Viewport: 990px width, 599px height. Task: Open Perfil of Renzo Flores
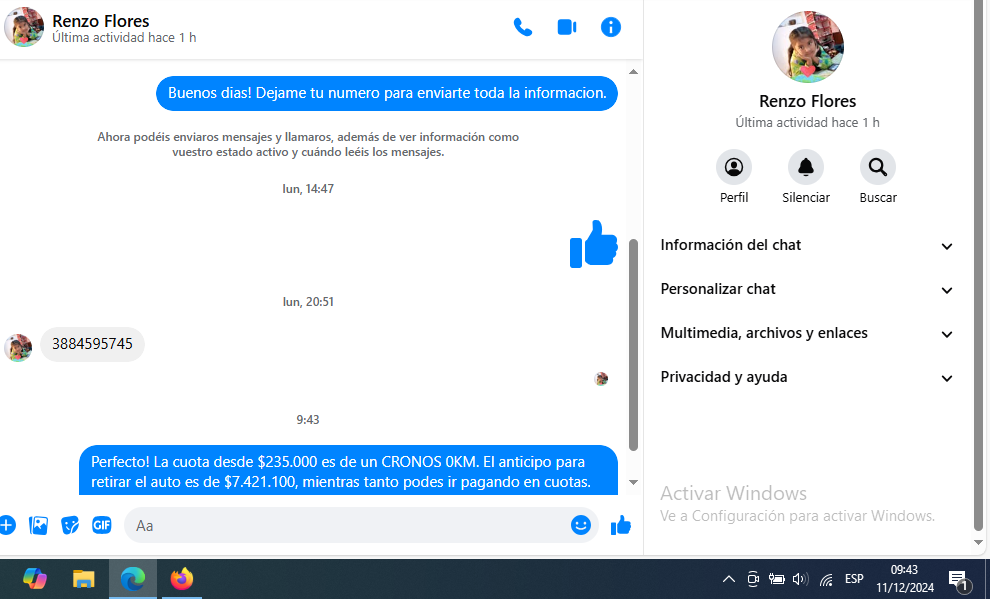[734, 167]
